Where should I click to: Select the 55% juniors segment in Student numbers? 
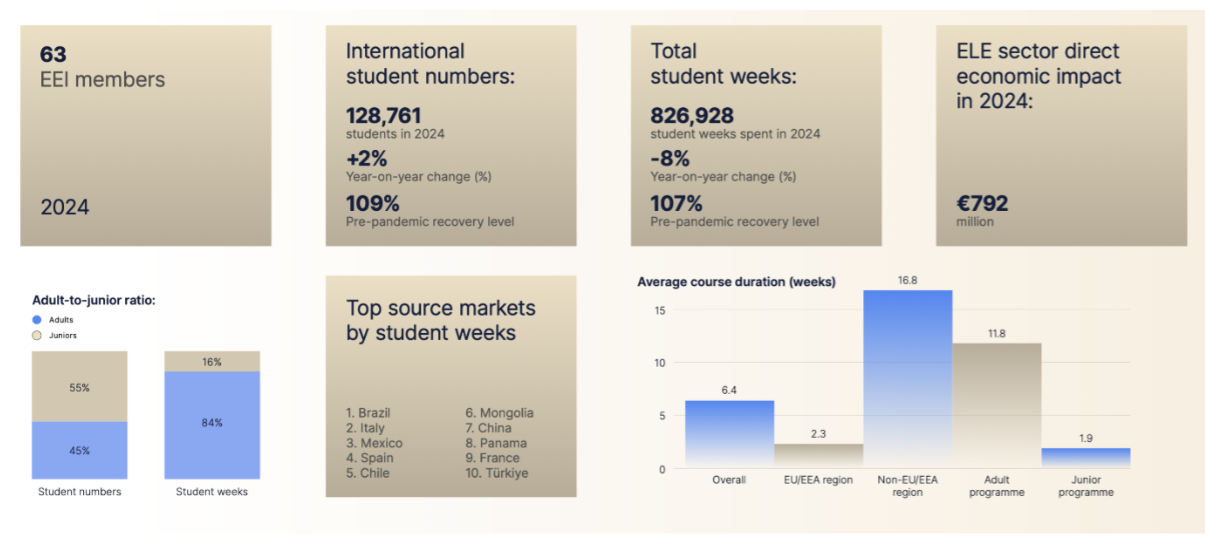[79, 386]
